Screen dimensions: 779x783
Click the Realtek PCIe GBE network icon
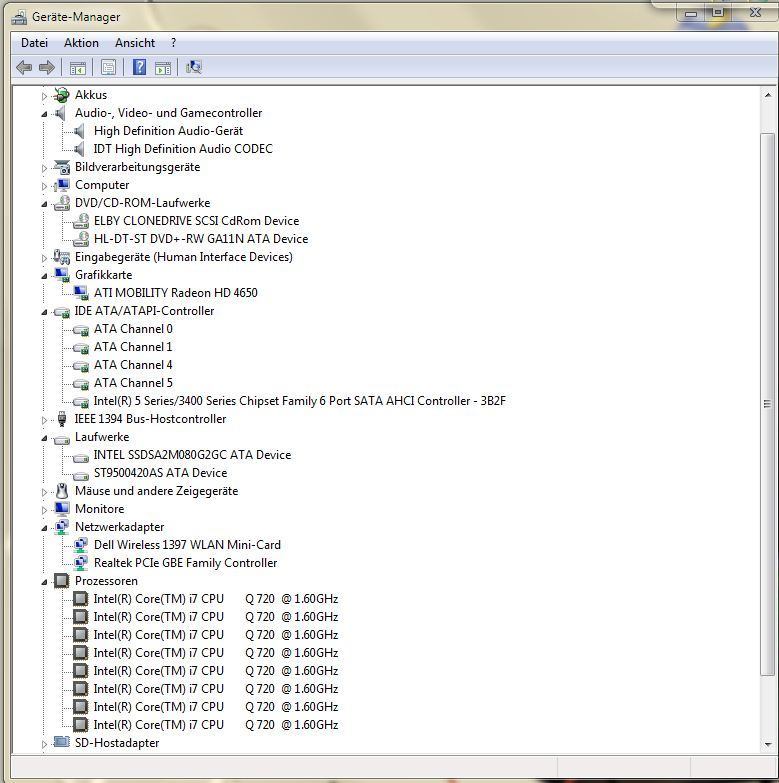80,563
